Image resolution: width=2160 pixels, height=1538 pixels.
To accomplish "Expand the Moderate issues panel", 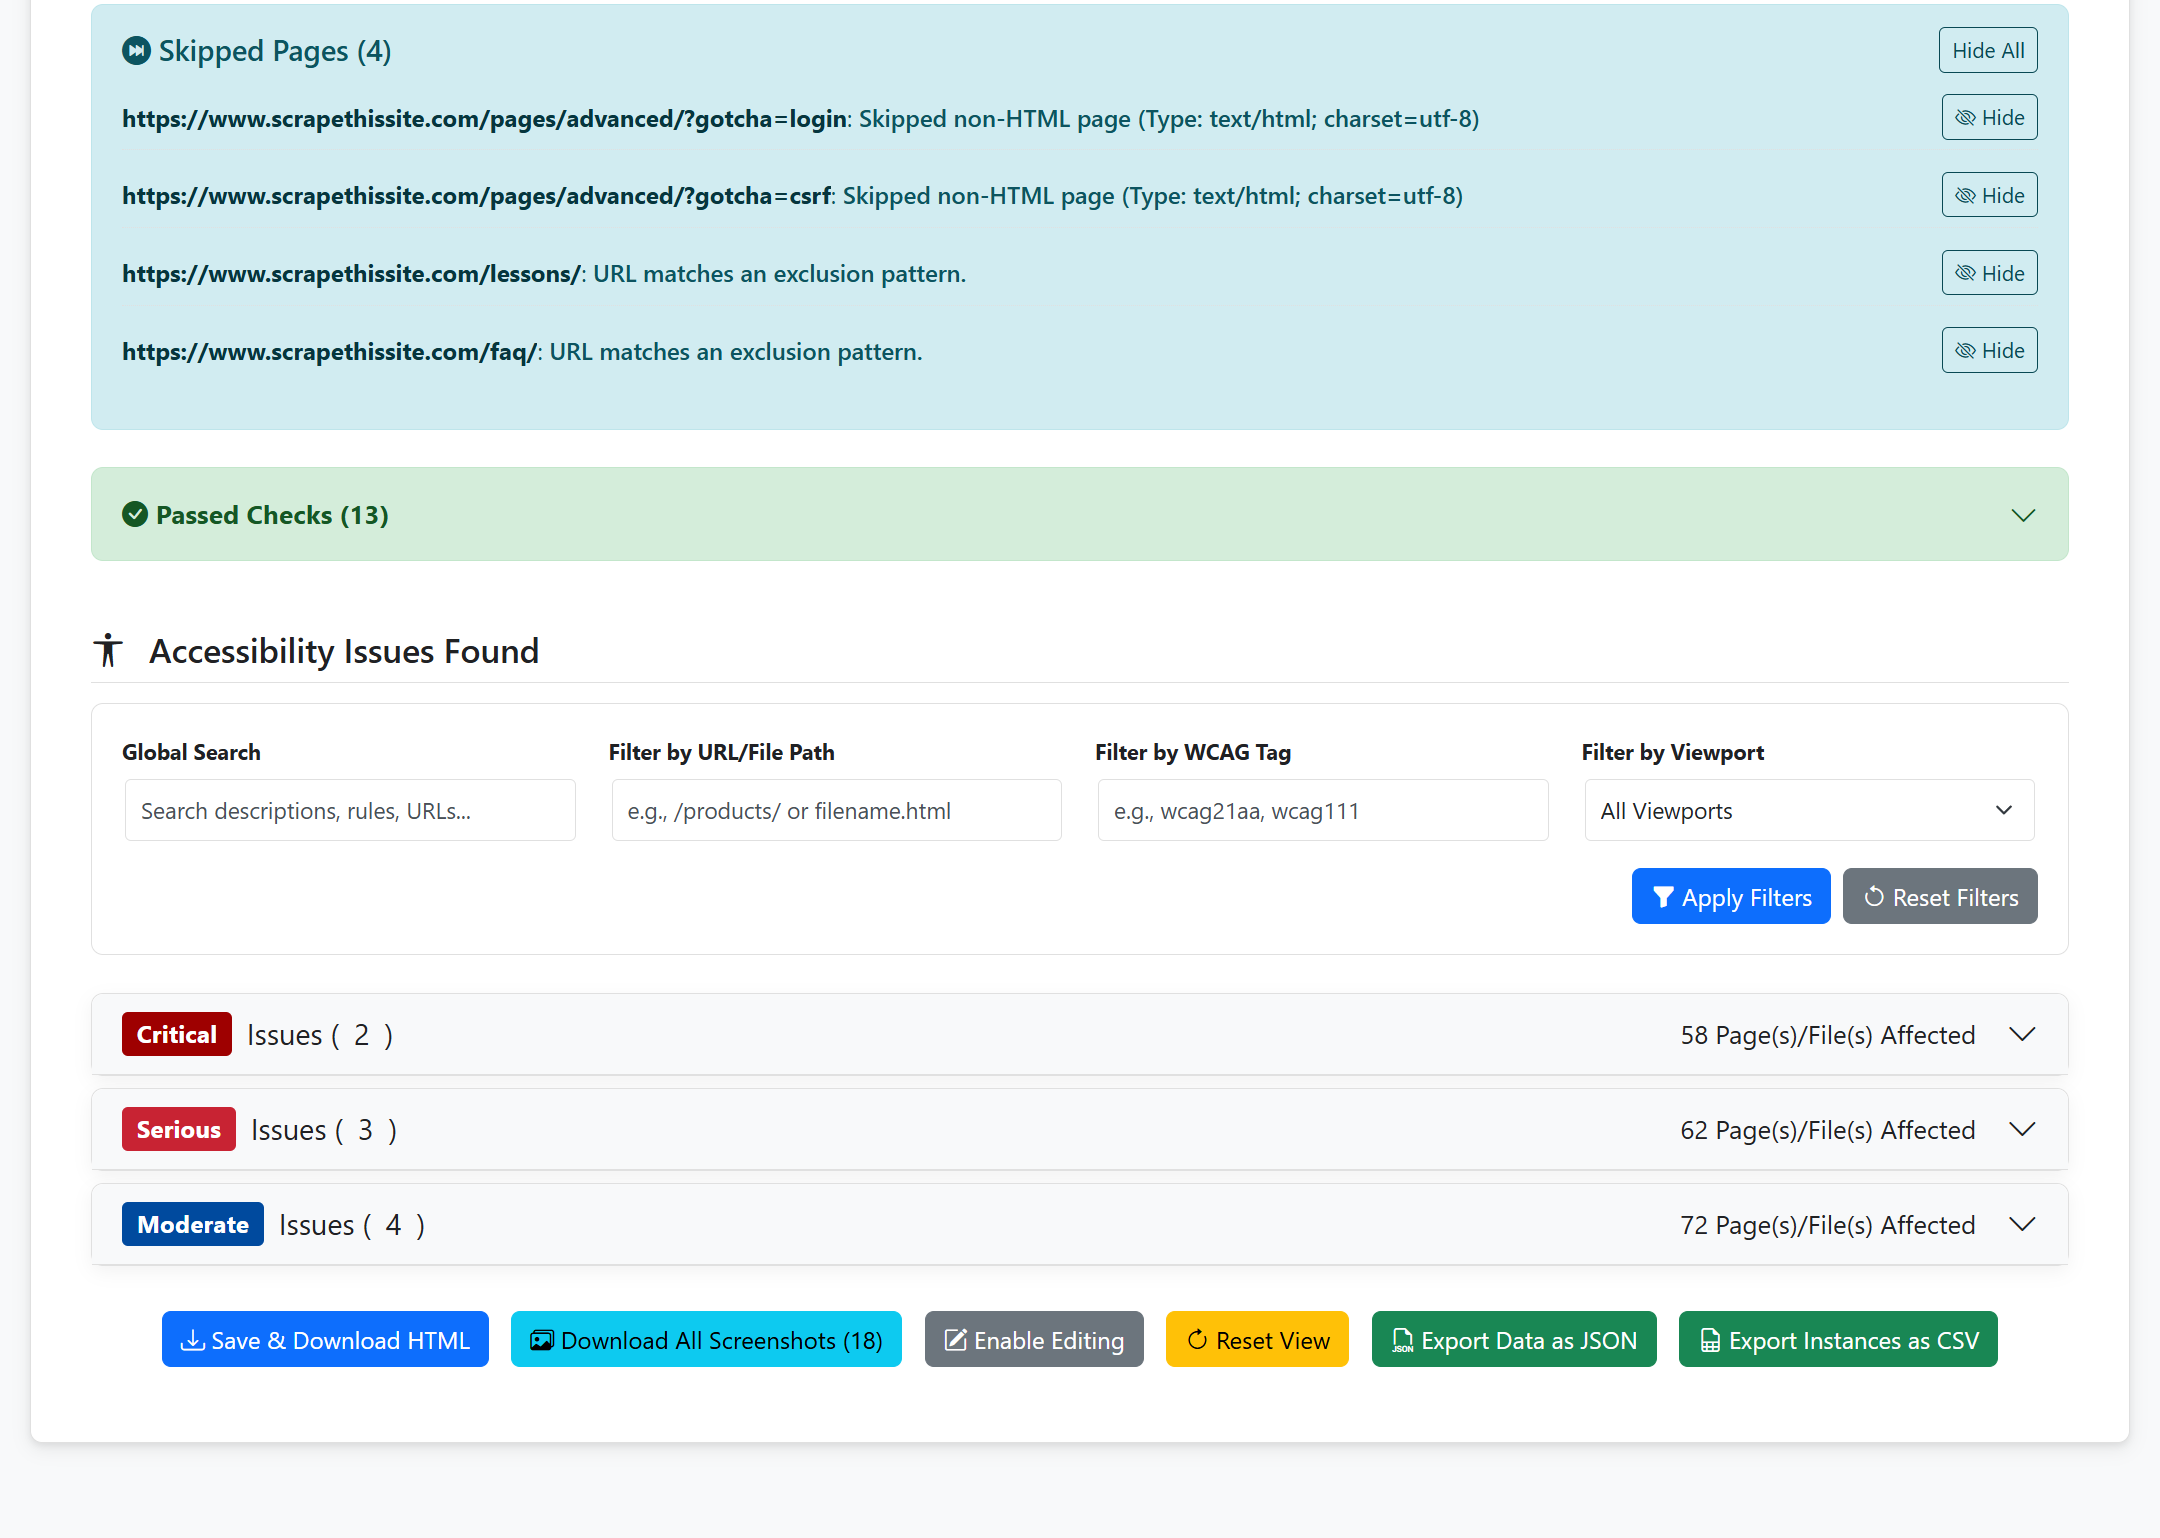I will [2022, 1224].
